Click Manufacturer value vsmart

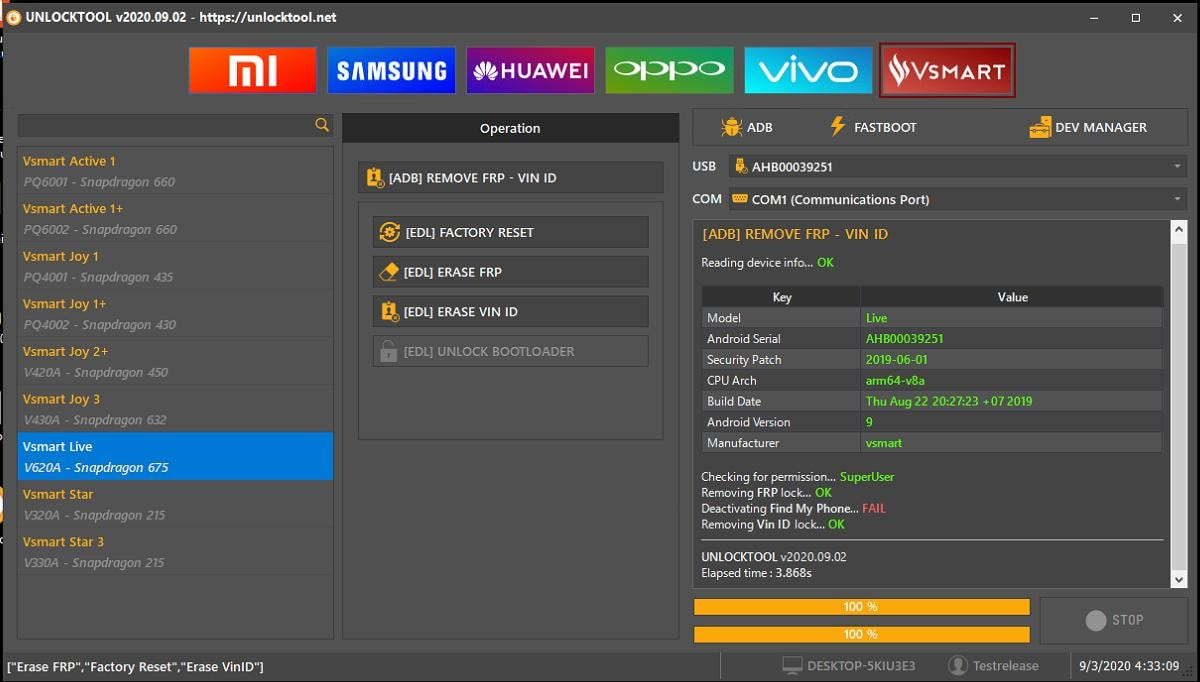coord(882,443)
